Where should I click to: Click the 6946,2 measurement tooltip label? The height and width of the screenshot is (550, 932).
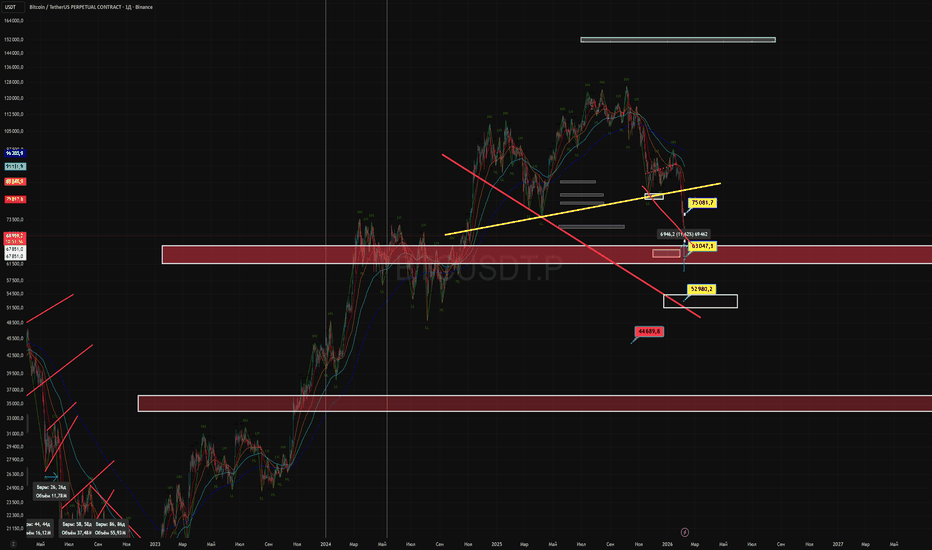[x=684, y=234]
